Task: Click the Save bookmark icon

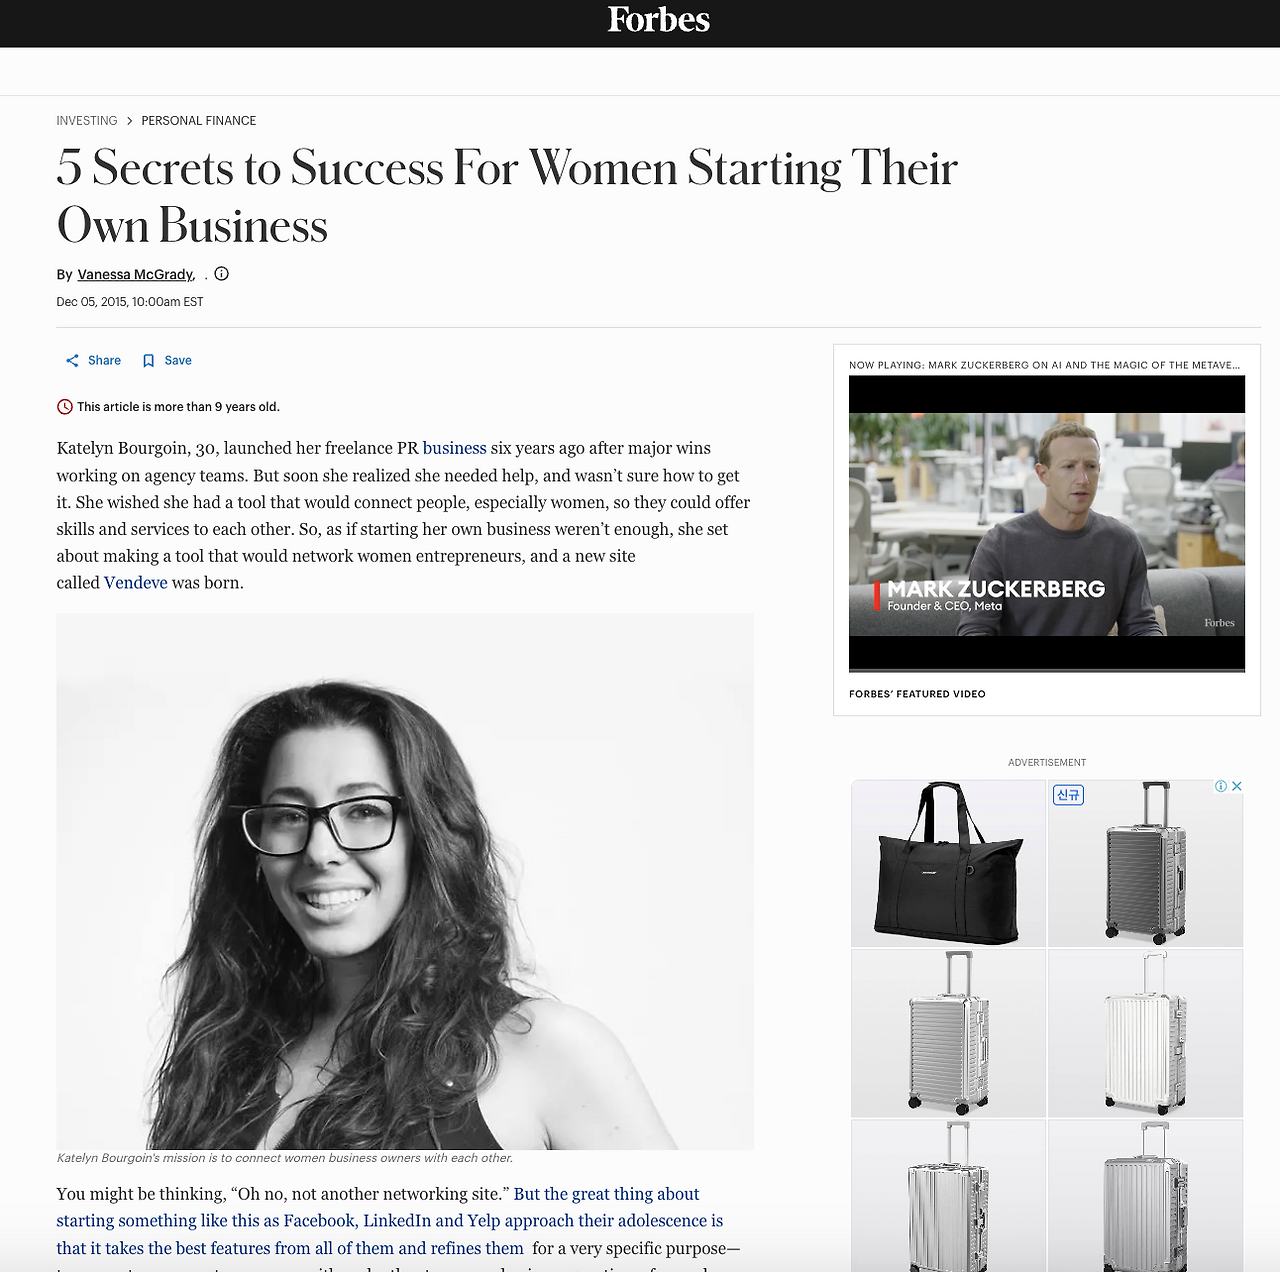Action: pos(148,361)
